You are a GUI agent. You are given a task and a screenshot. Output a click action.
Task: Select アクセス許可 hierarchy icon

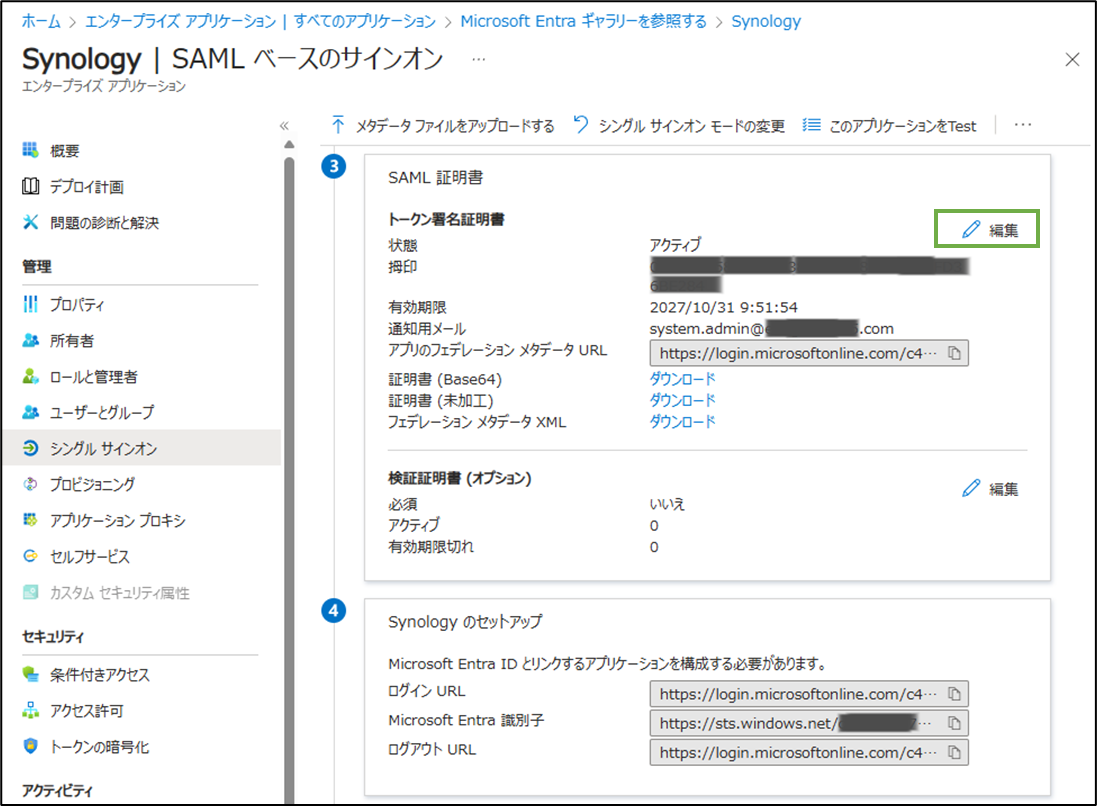point(30,711)
